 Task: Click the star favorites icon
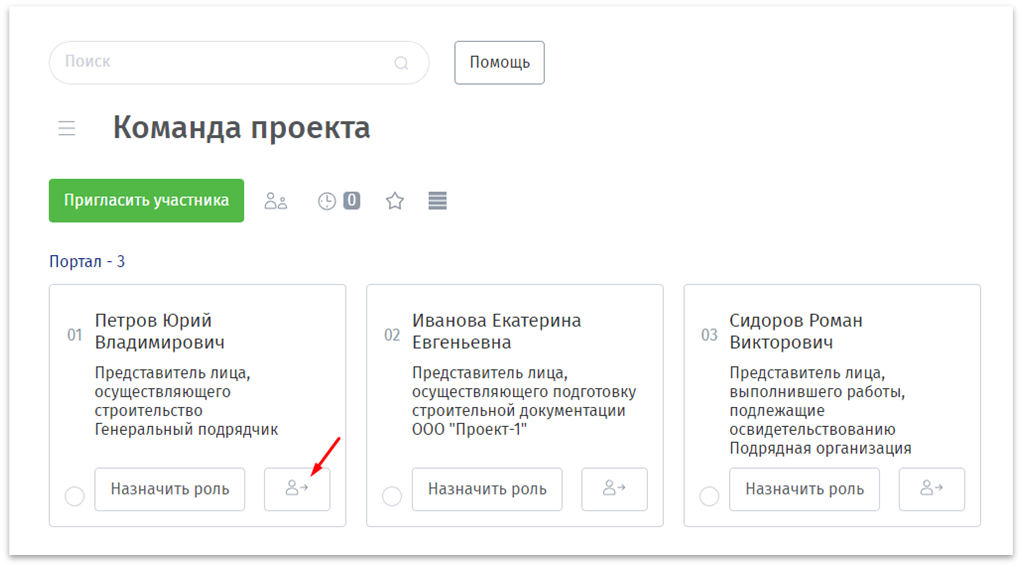395,201
